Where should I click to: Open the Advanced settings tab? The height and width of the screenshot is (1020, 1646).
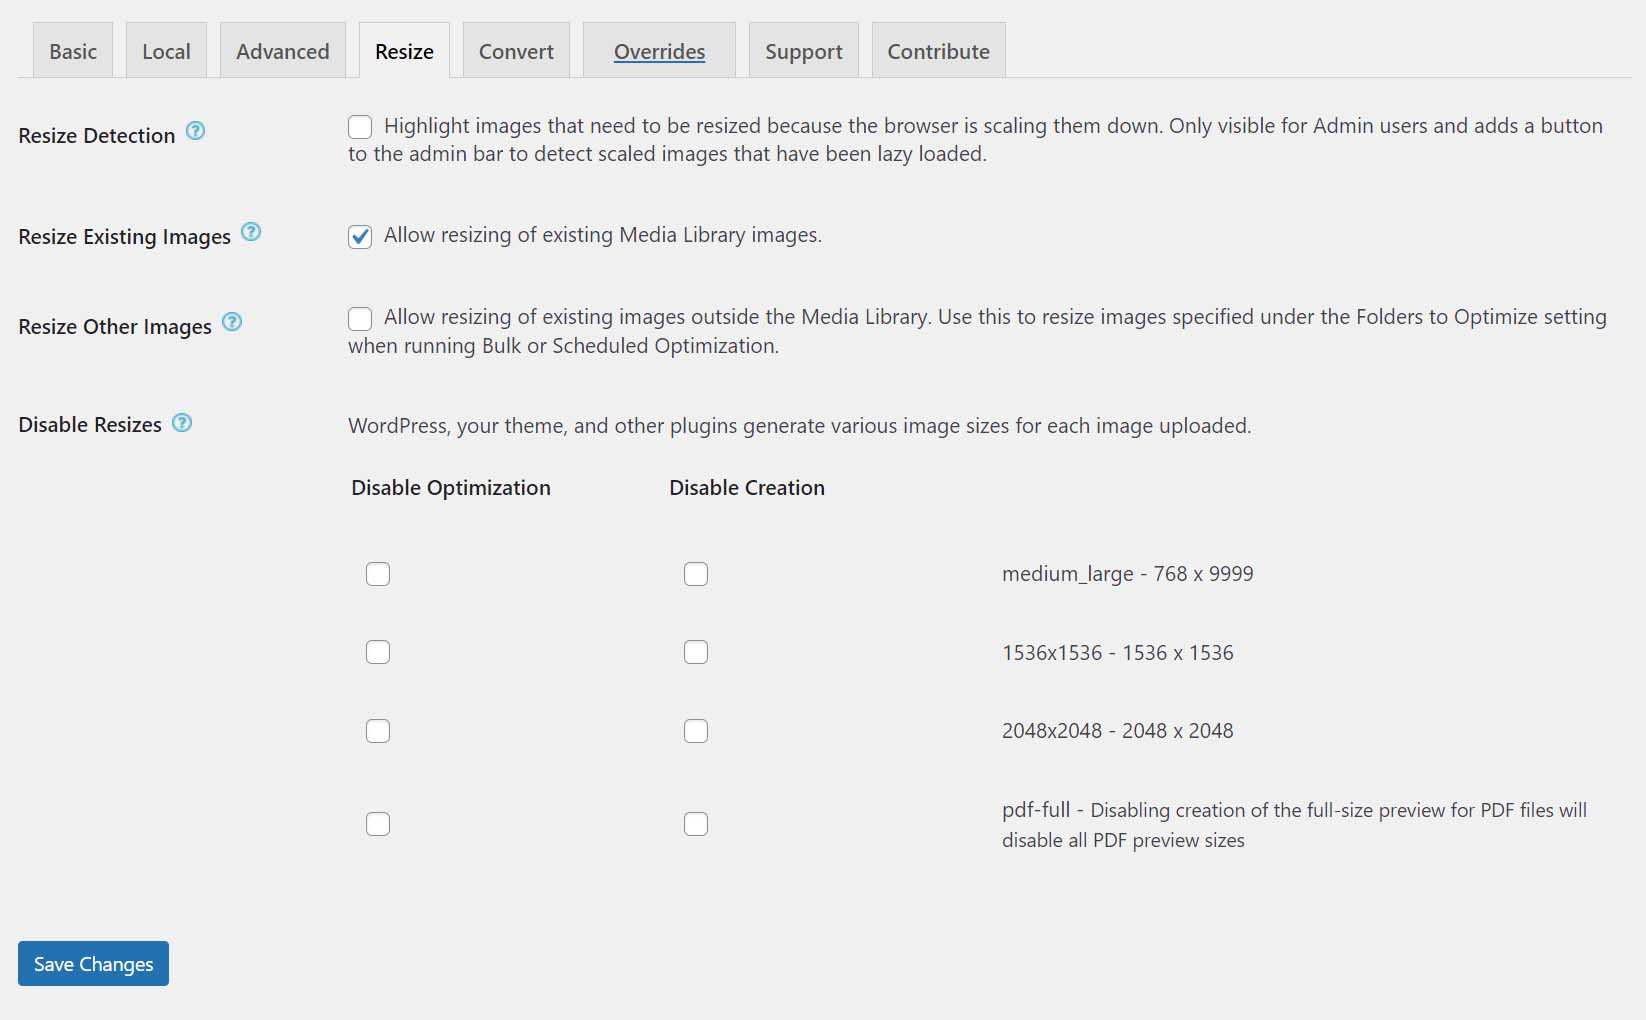(x=282, y=49)
